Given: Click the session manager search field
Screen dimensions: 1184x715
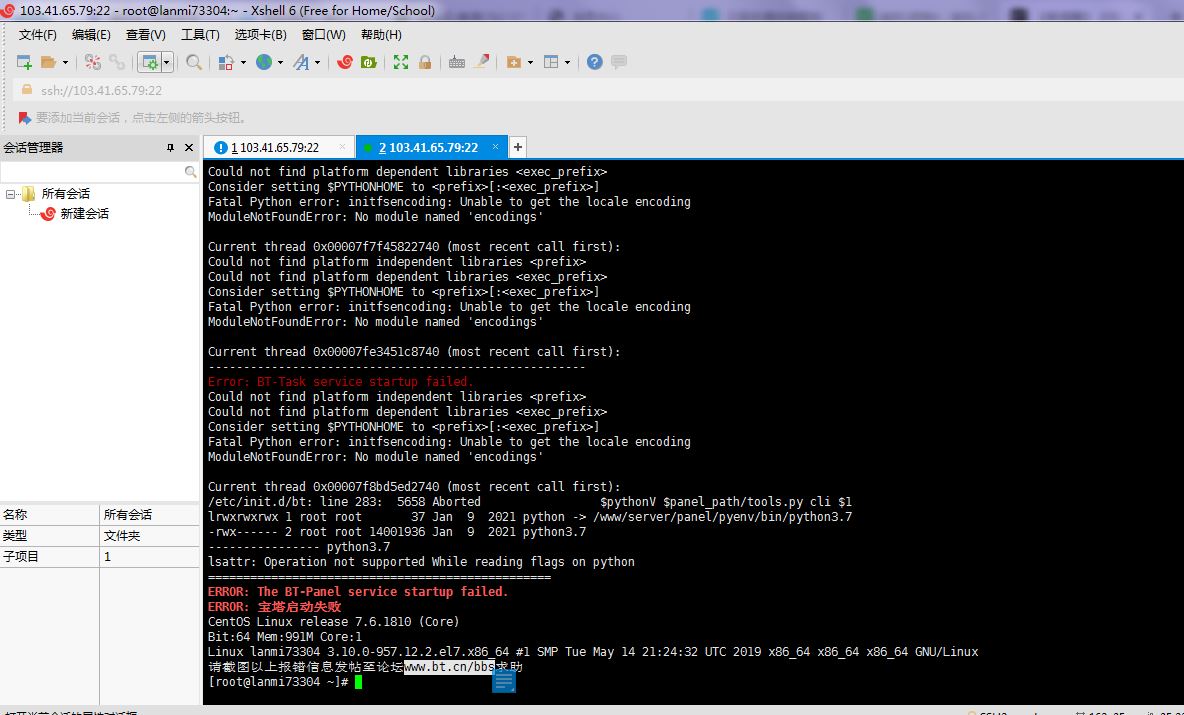Looking at the screenshot, I should click(x=92, y=172).
